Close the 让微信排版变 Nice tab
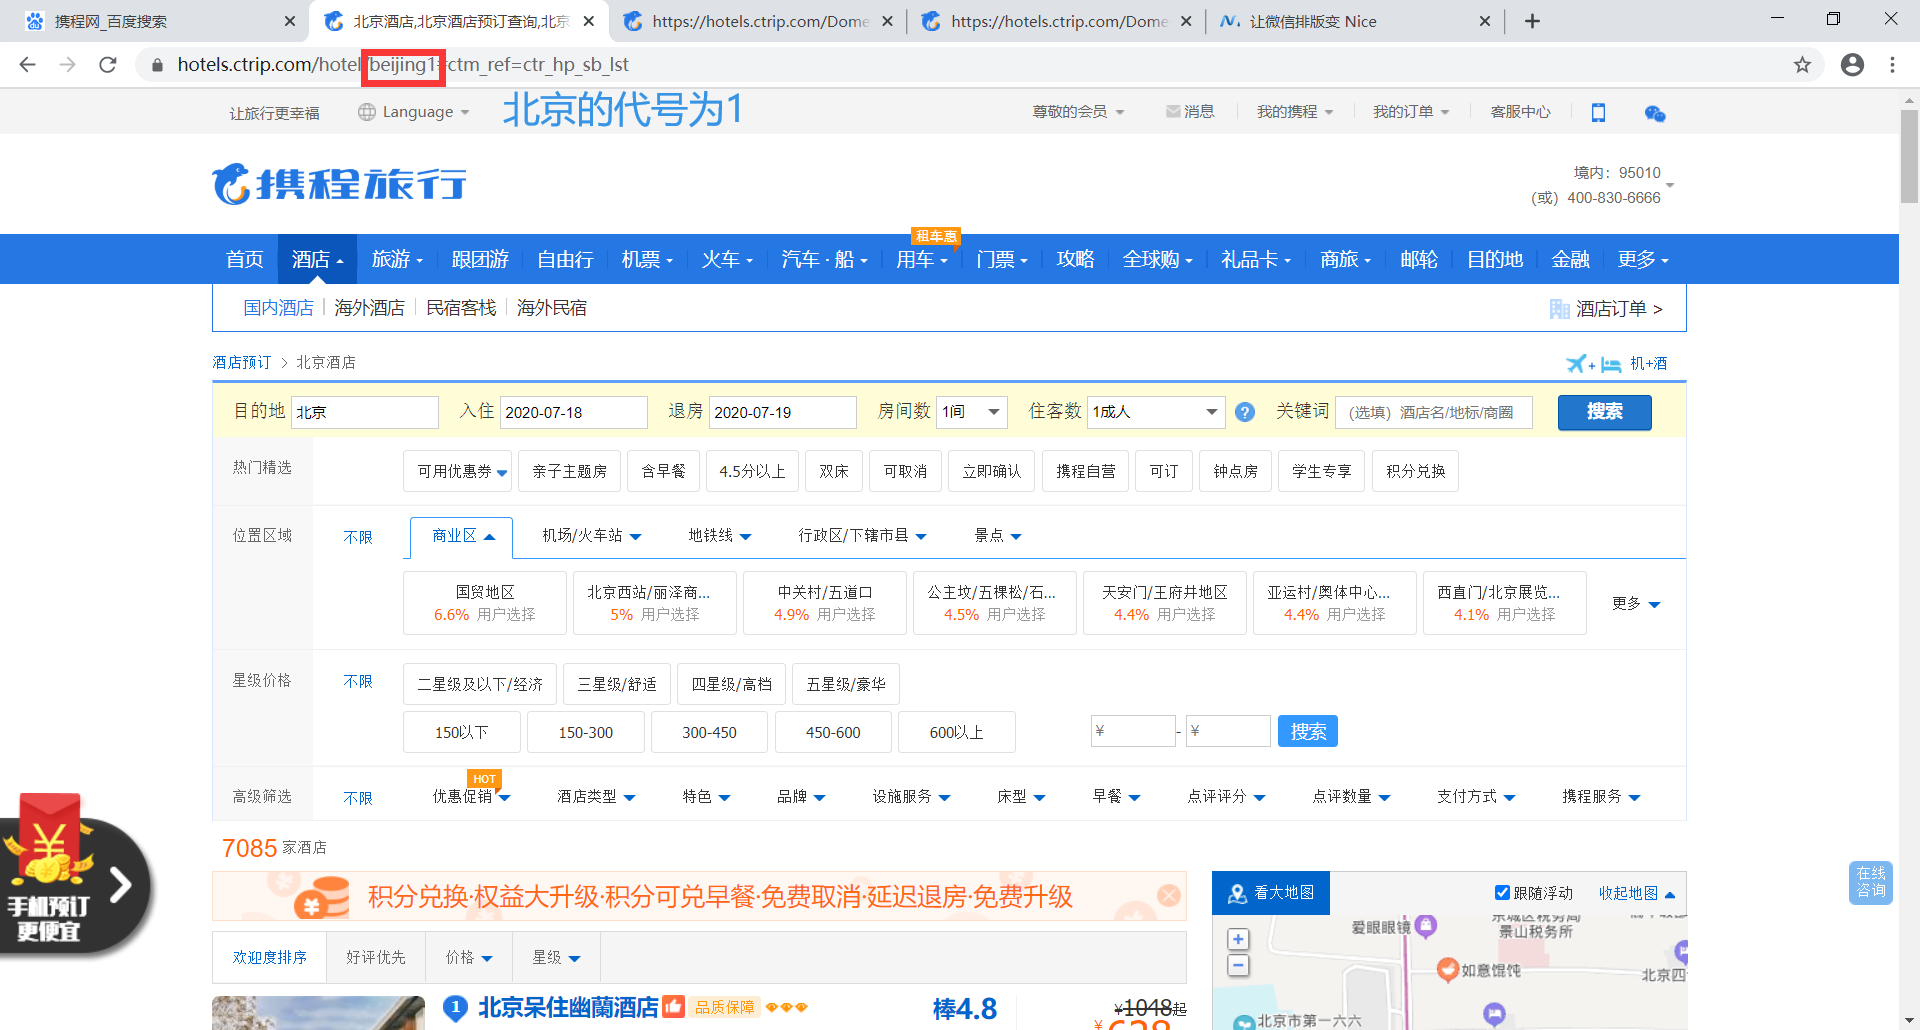This screenshot has width=1920, height=1030. pos(1485,21)
